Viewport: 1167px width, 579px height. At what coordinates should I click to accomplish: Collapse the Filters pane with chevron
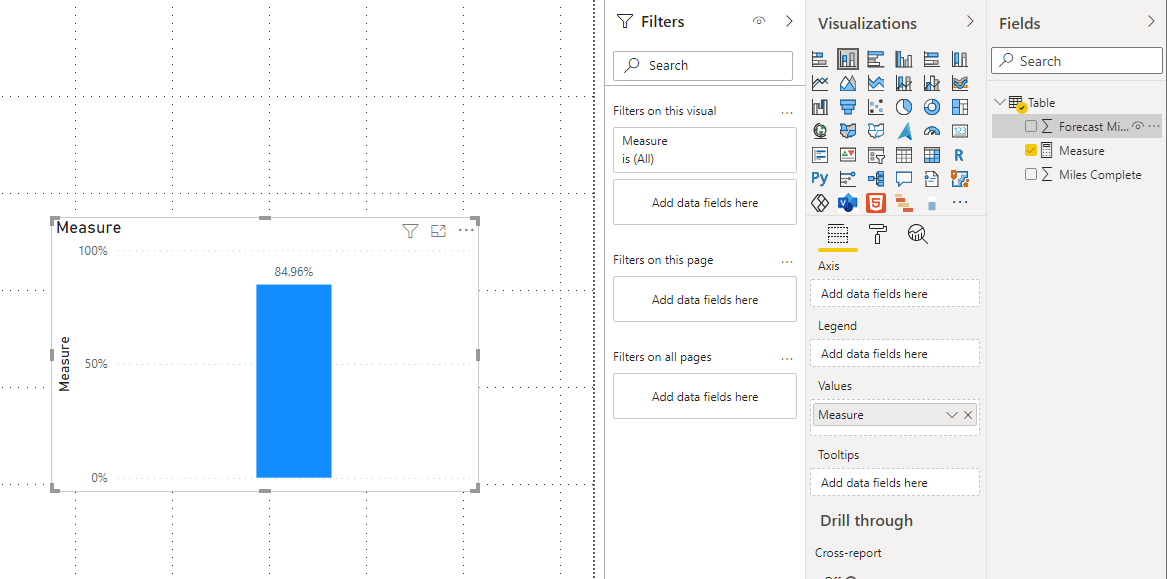(790, 22)
